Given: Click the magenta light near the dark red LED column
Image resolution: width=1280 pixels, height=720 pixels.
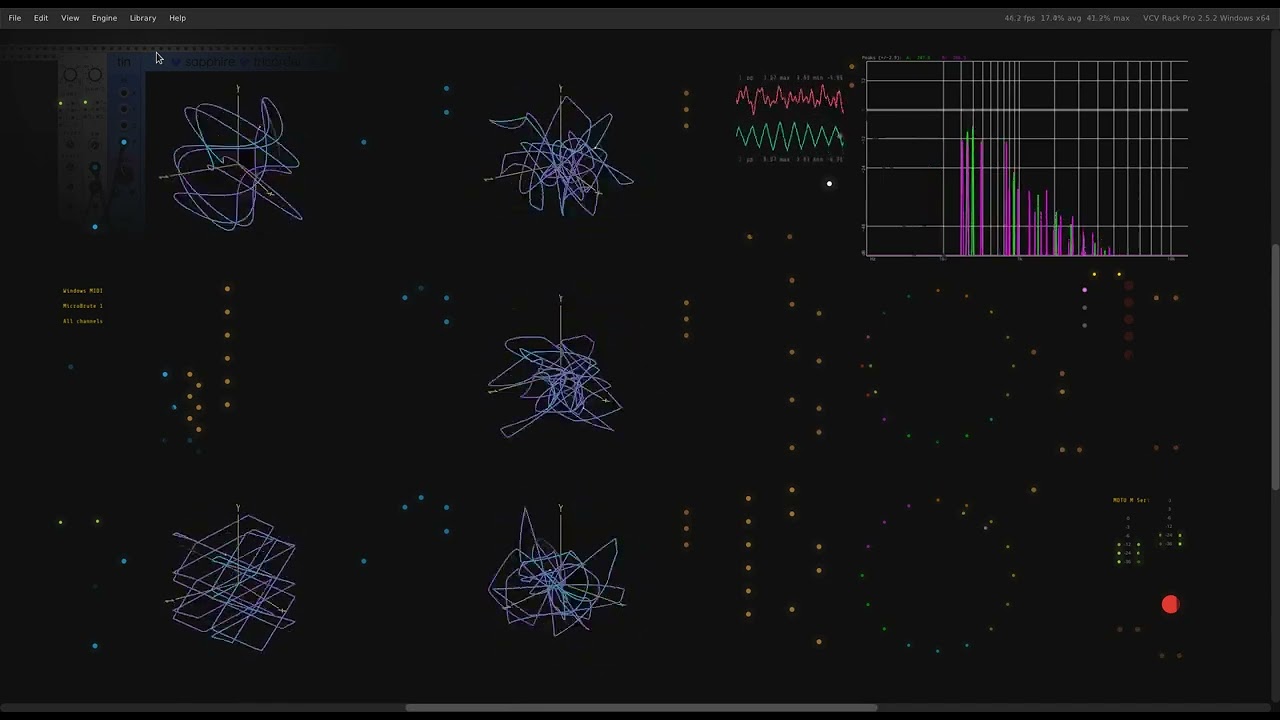Looking at the screenshot, I should (x=1084, y=290).
